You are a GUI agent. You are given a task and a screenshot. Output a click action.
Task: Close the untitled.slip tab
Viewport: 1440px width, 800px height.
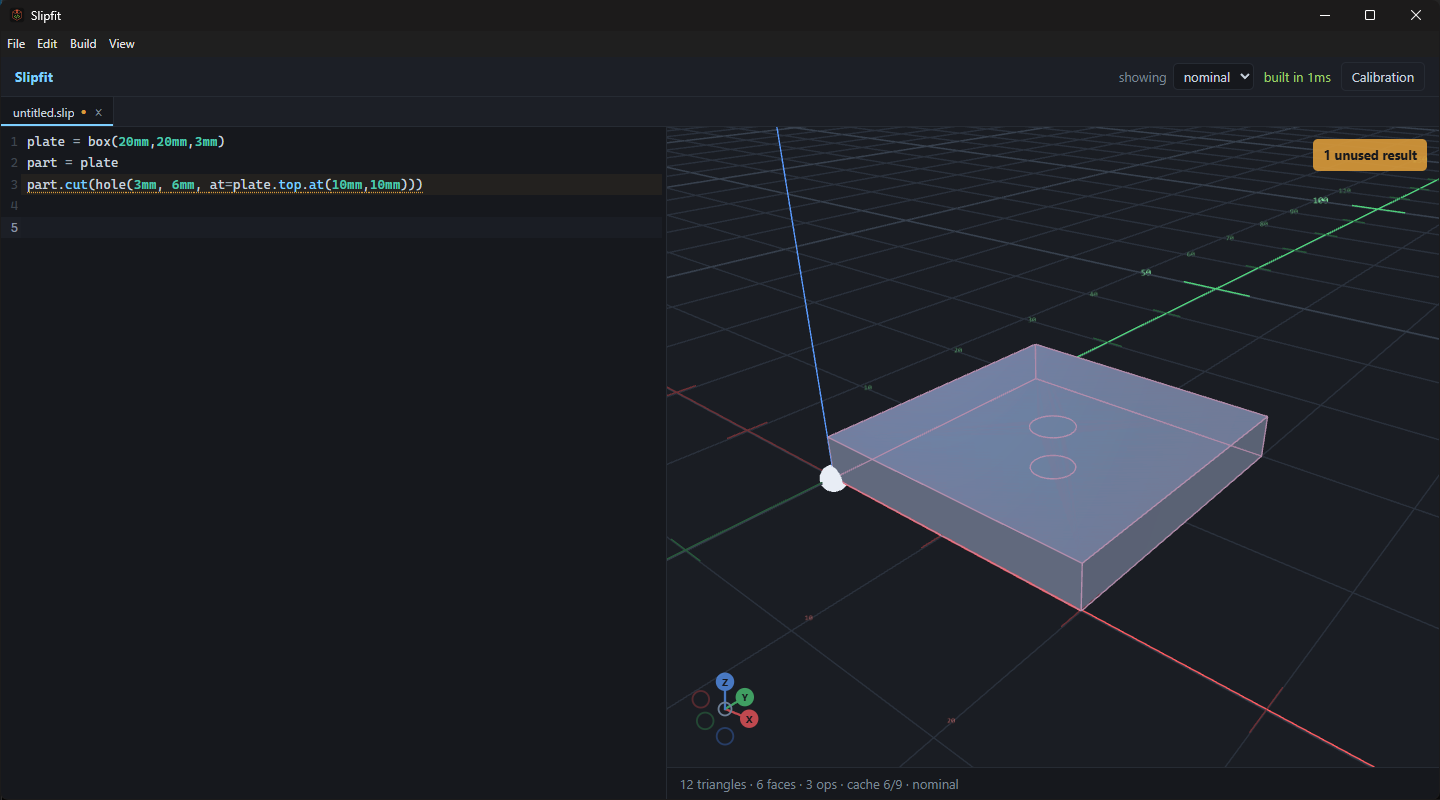point(98,112)
